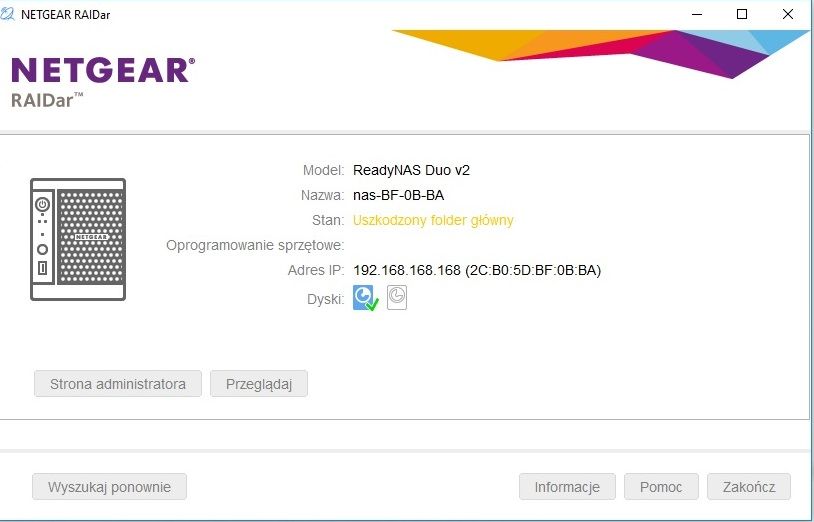Click the Stan label
The width and height of the screenshot is (814, 522).
[328, 221]
